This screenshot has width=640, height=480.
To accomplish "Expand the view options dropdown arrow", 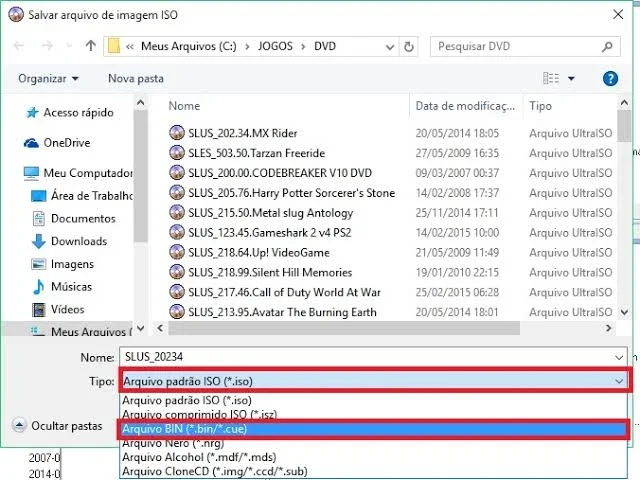I will pyautogui.click(x=571, y=78).
